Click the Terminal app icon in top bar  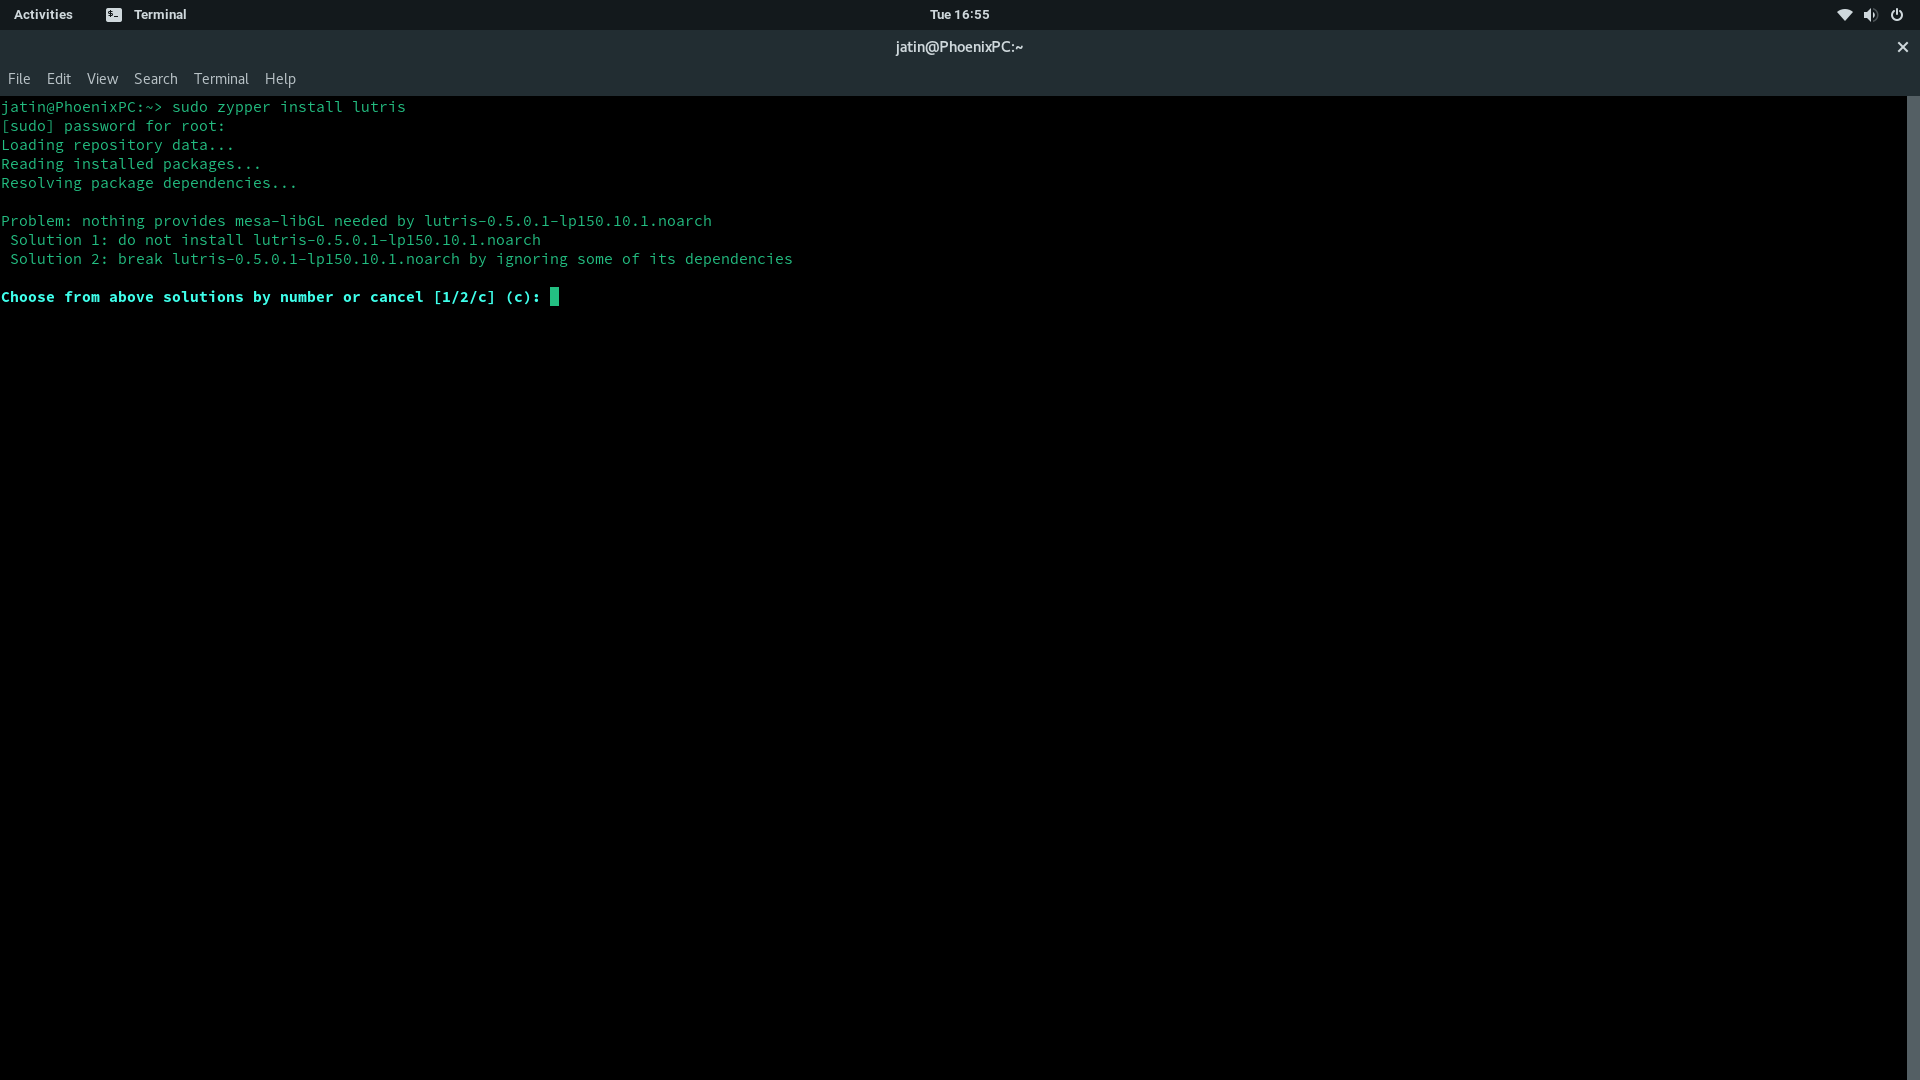point(114,14)
